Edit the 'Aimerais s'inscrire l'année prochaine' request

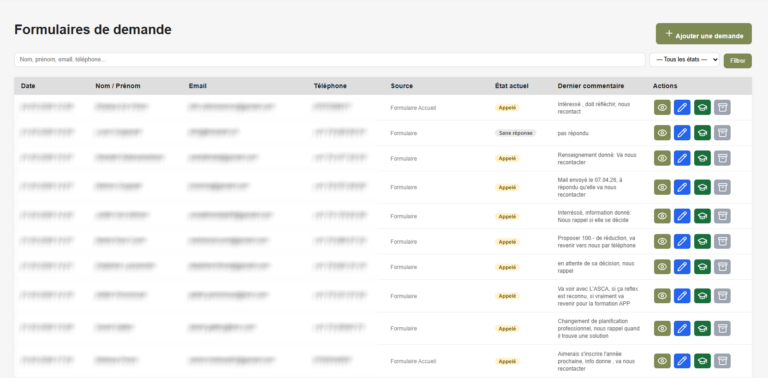(682, 361)
